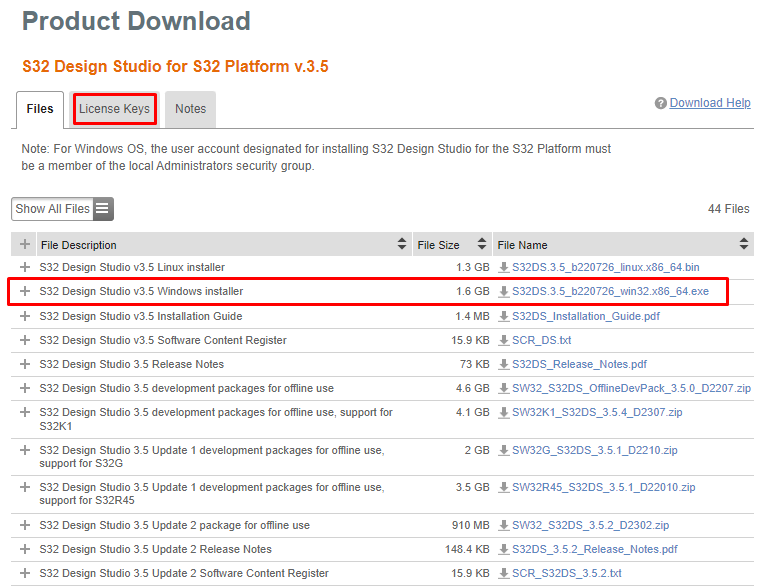This screenshot has height=587, width=783.
Task: Switch to the License Keys tab
Action: [115, 109]
